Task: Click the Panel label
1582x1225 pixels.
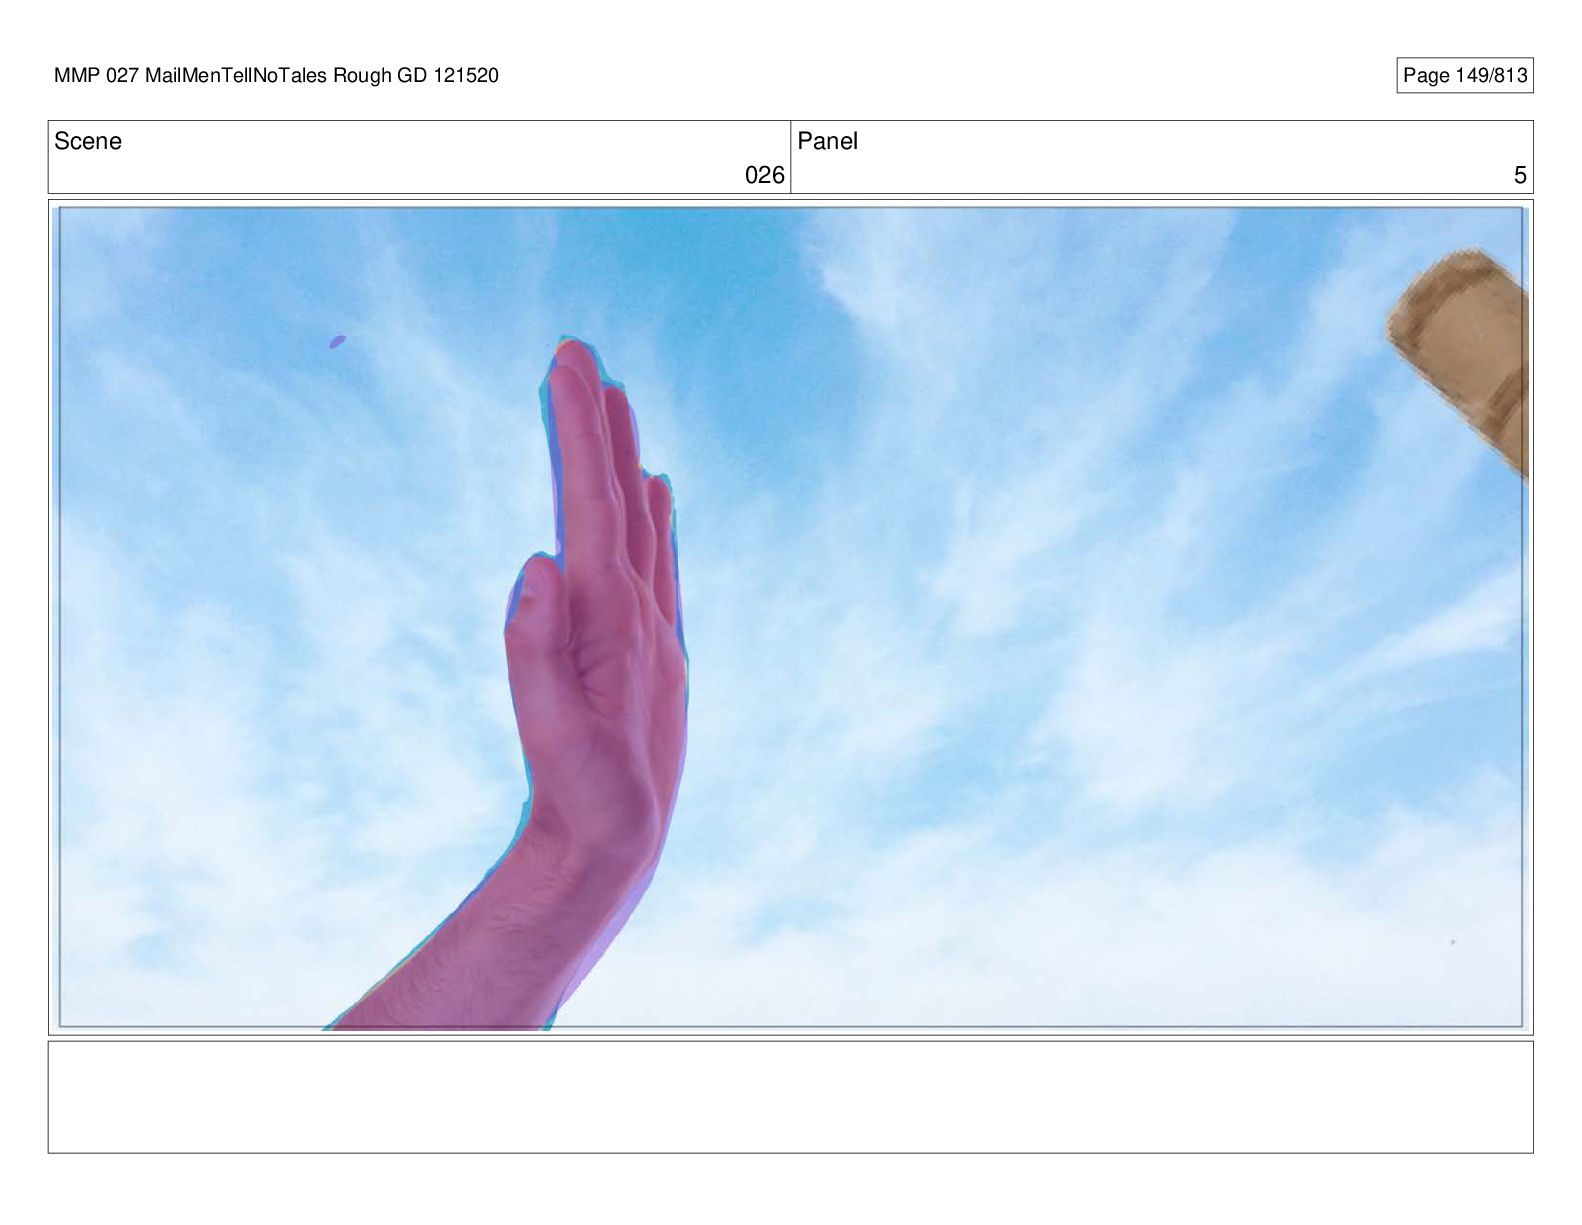Action: point(828,141)
